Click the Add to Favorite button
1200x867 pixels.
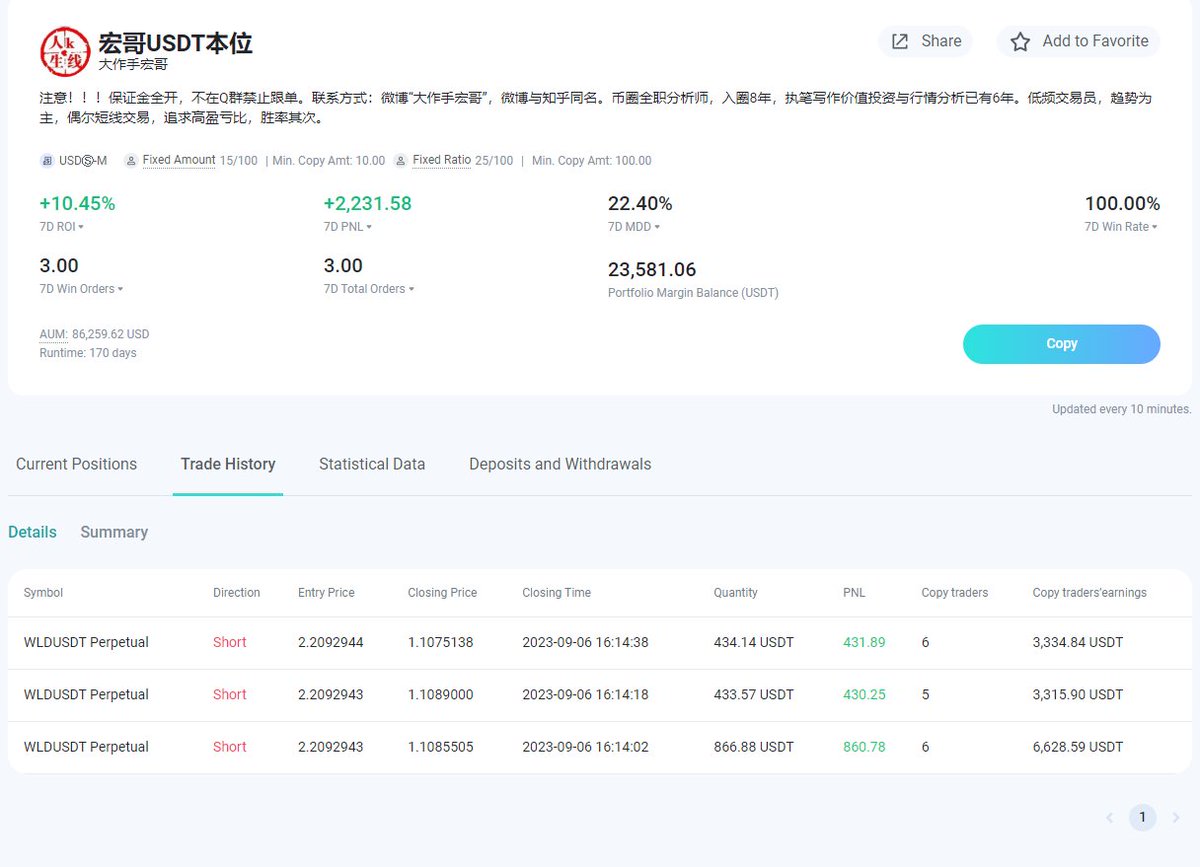[x=1078, y=41]
